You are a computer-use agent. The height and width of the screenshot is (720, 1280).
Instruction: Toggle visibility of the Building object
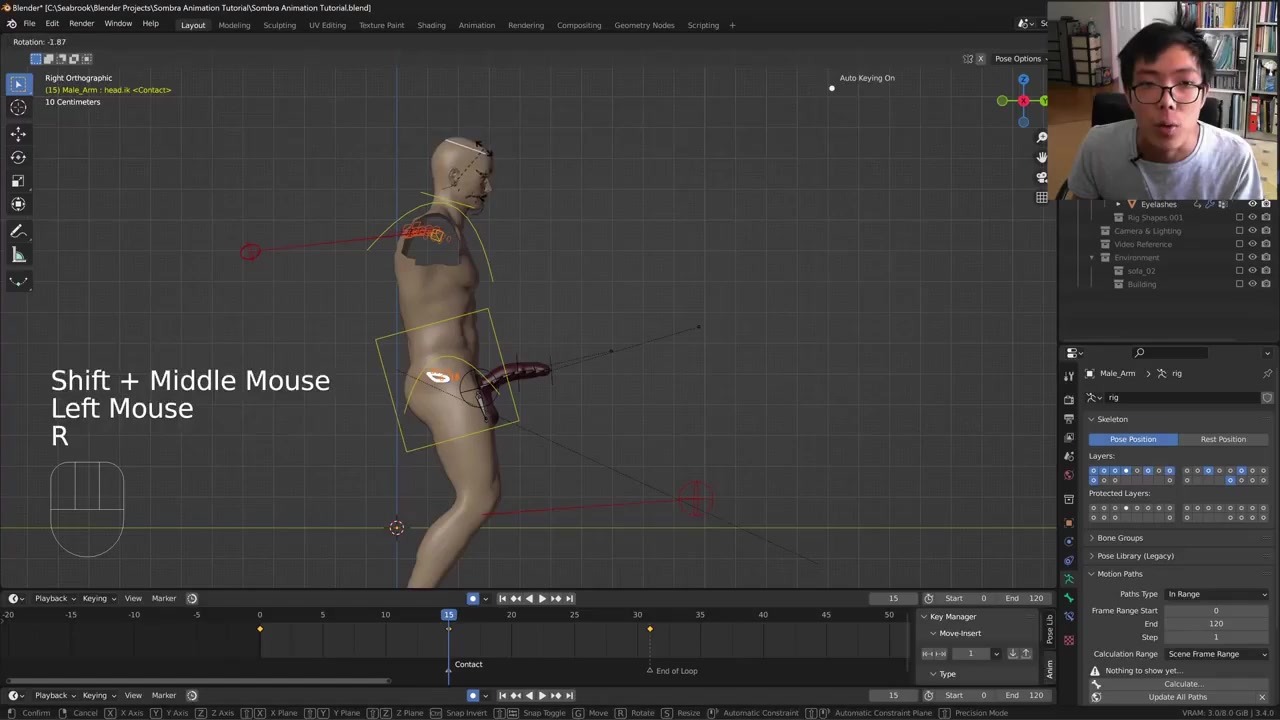[x=1252, y=284]
